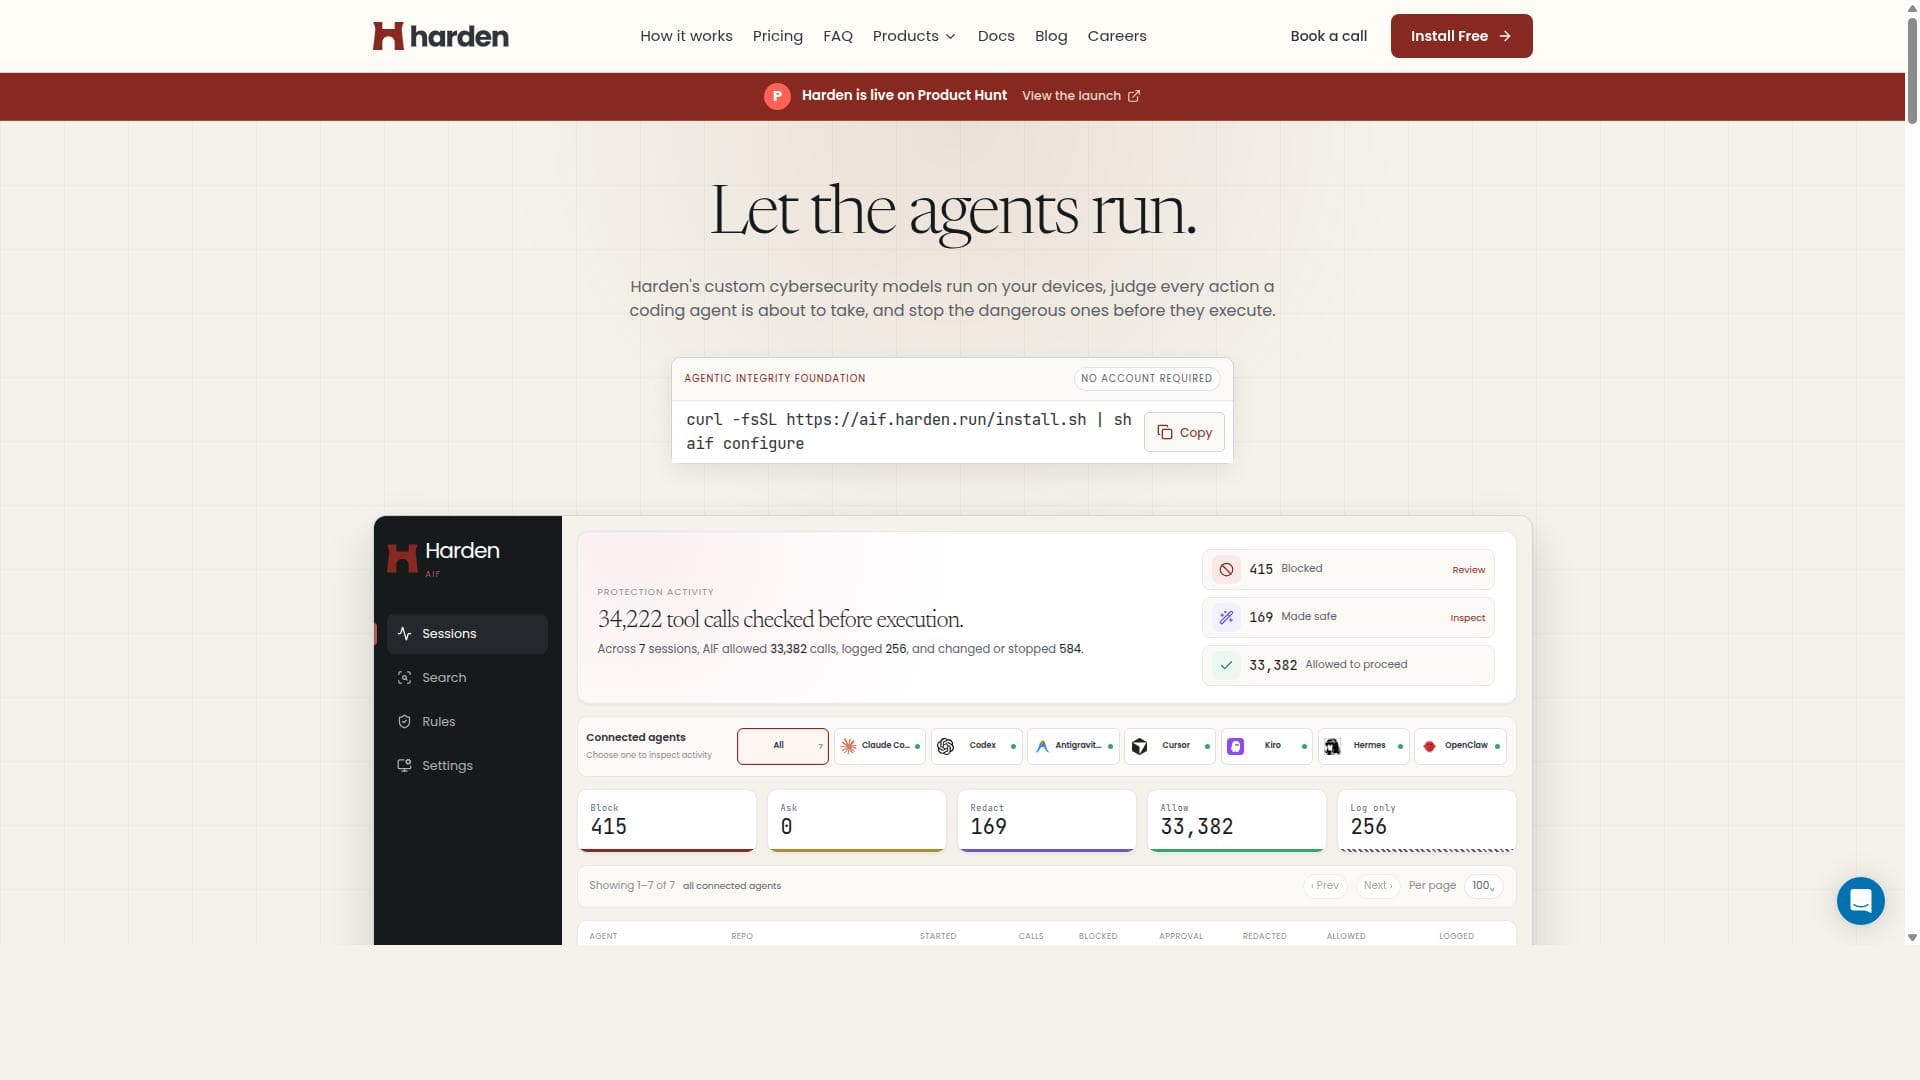Open the FAQ navigation link
This screenshot has width=1920, height=1080.
click(838, 36)
